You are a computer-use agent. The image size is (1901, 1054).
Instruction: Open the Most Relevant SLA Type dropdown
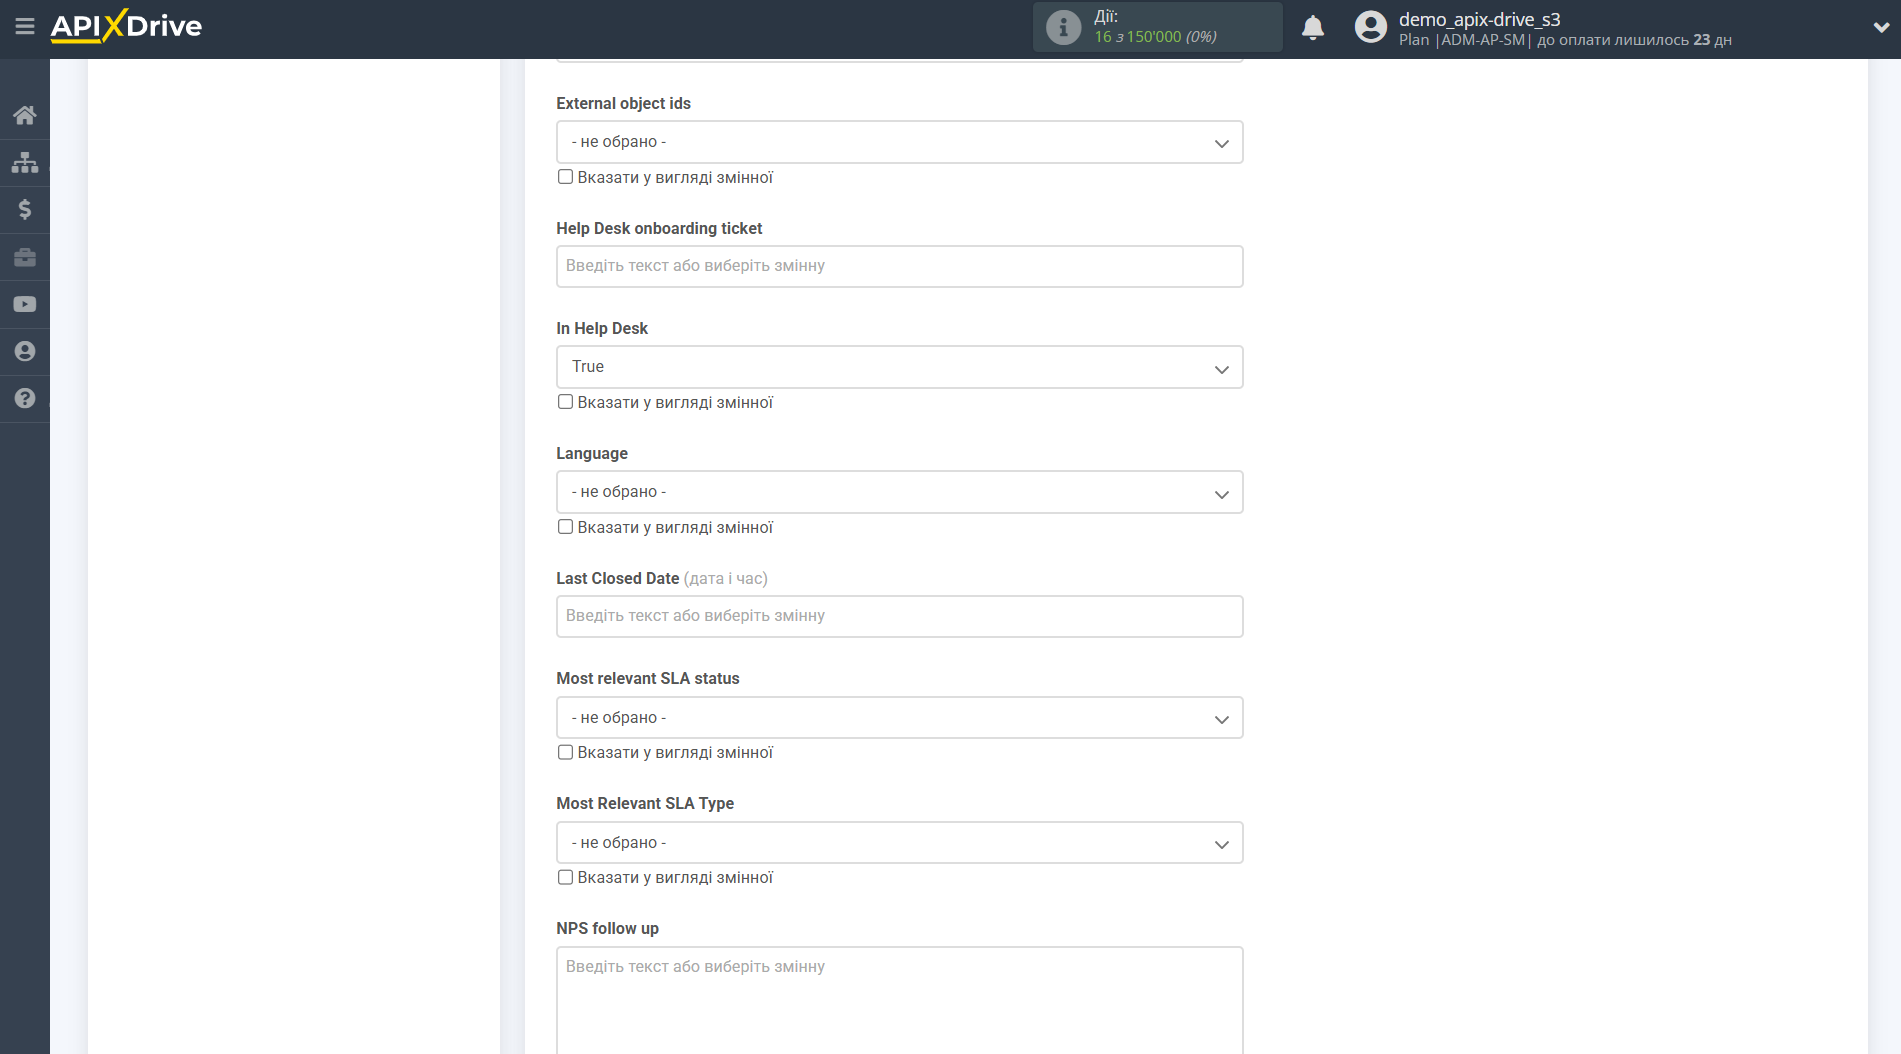[x=899, y=843]
